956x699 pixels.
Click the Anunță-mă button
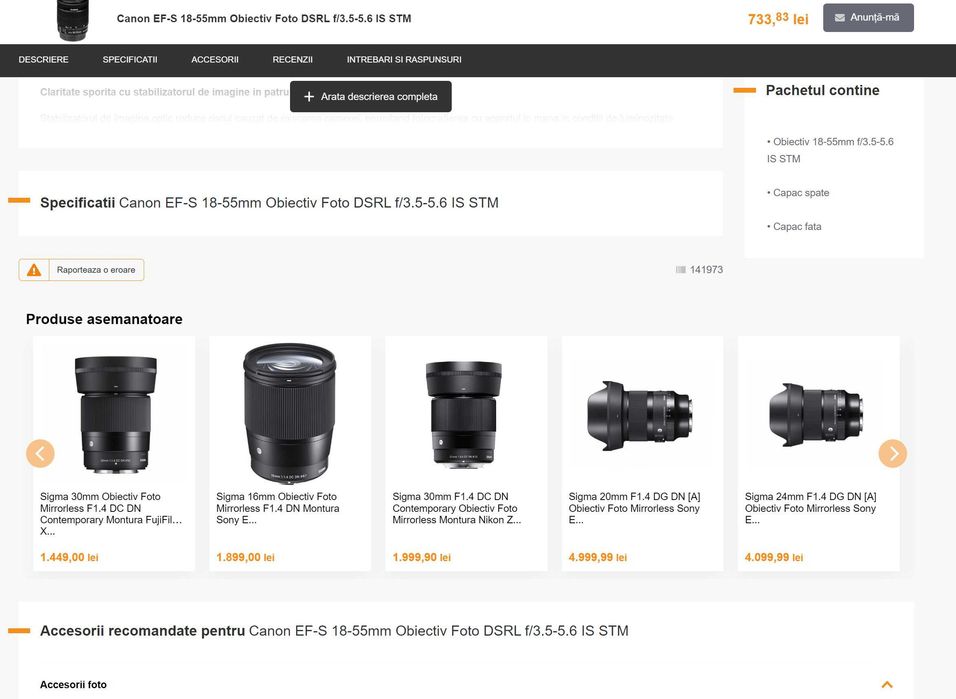[868, 18]
